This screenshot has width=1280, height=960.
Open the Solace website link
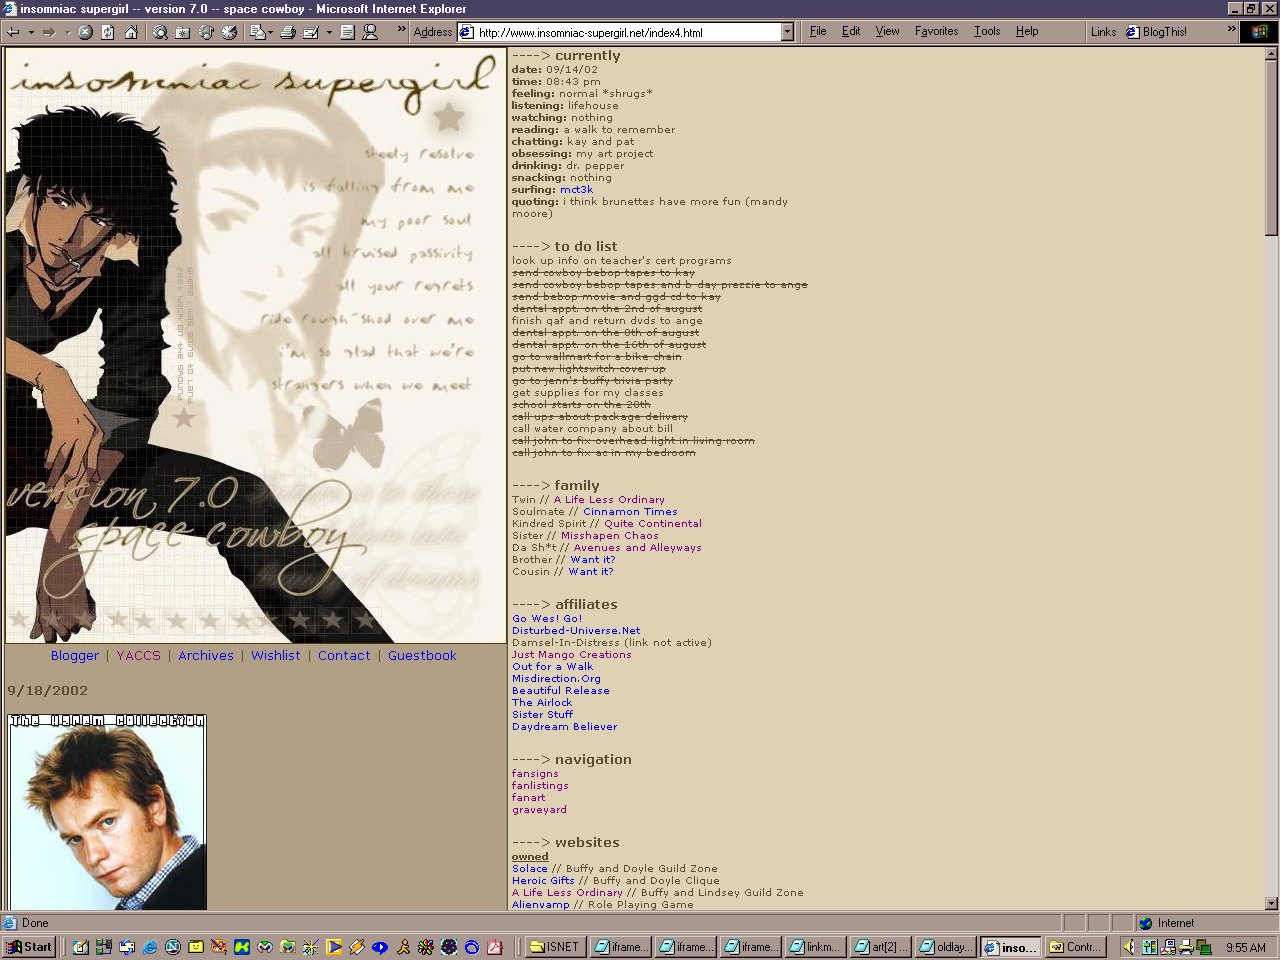pyautogui.click(x=530, y=869)
